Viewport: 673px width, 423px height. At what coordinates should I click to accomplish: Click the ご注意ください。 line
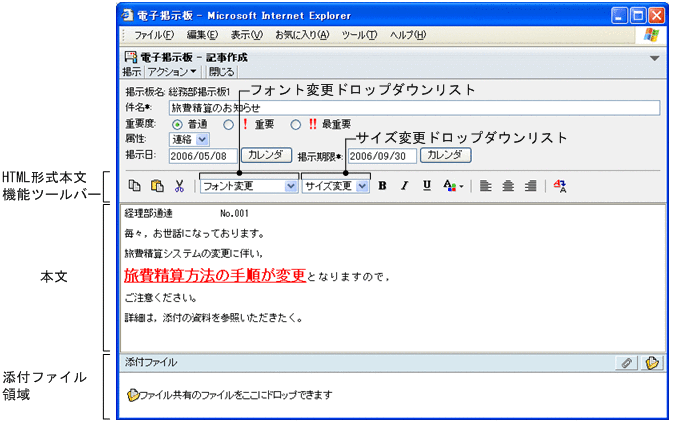pyautogui.click(x=161, y=297)
